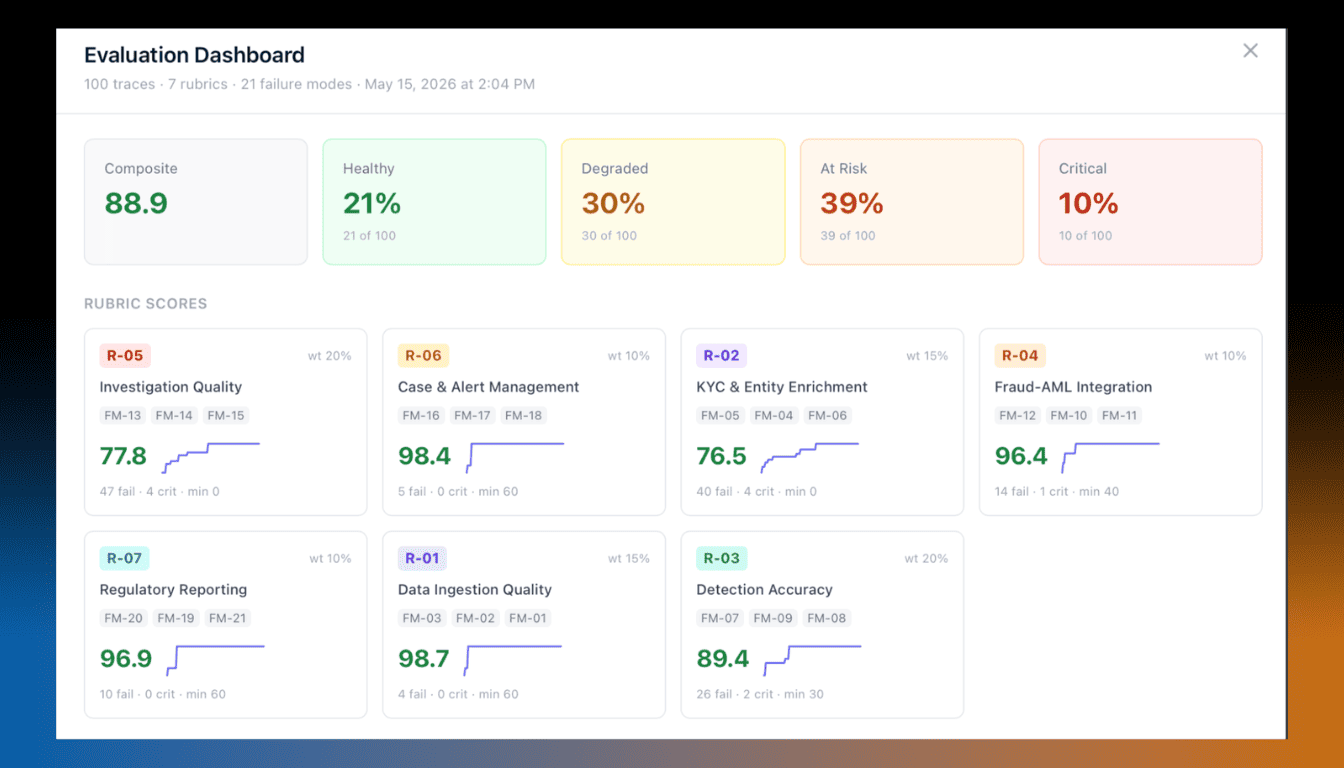Click the FM-13 failure mode tag
This screenshot has width=1344, height=768.
(123, 415)
